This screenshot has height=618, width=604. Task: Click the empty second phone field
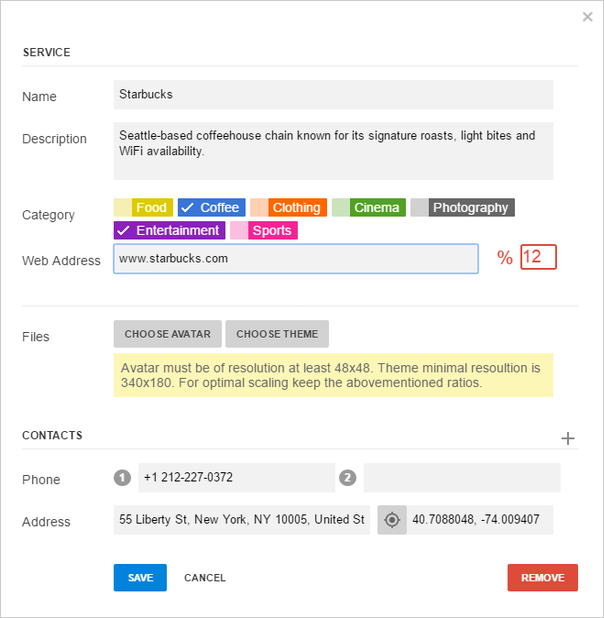point(462,478)
